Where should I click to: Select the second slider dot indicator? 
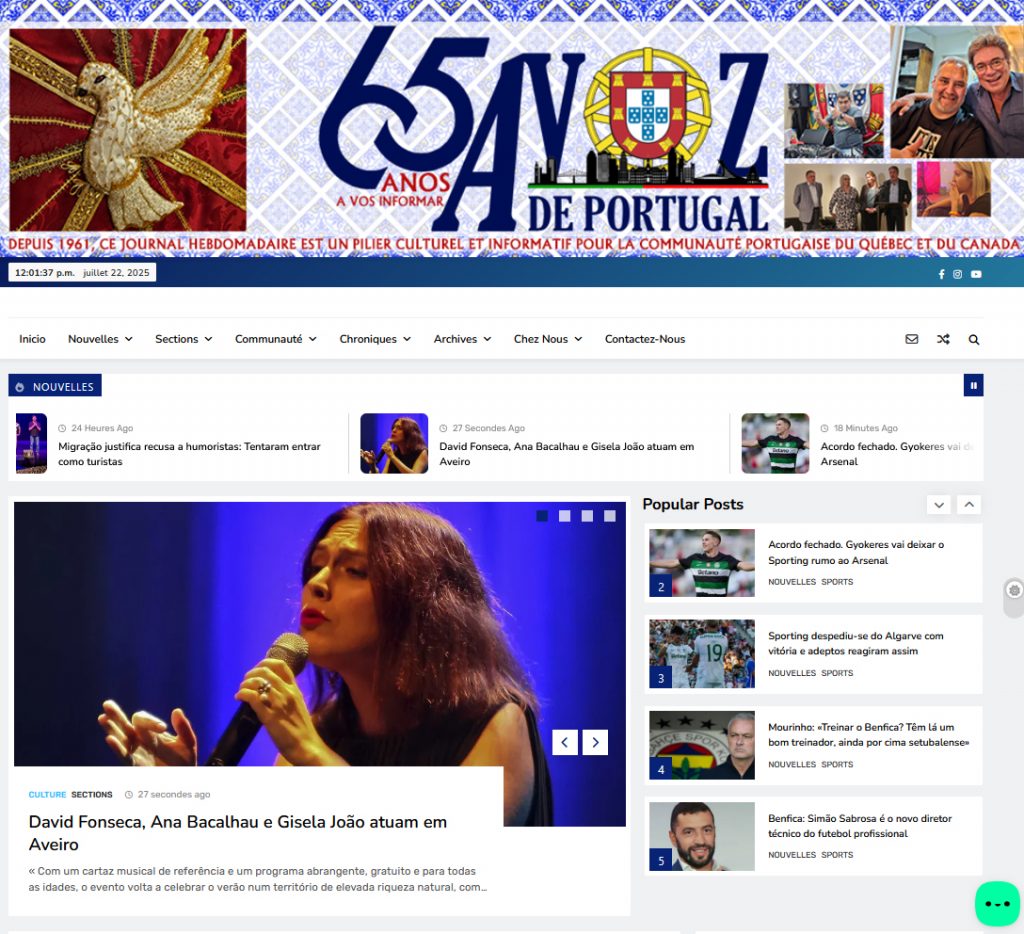tap(565, 516)
